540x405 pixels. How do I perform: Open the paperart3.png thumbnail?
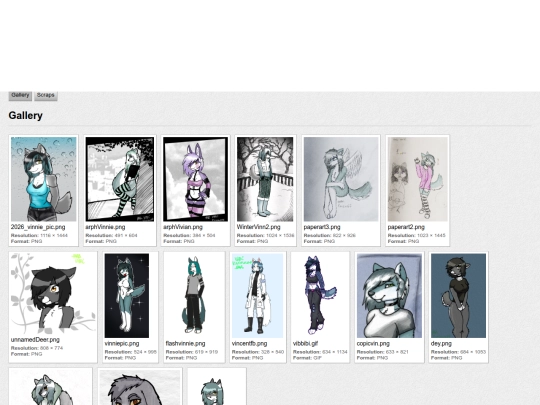point(341,179)
